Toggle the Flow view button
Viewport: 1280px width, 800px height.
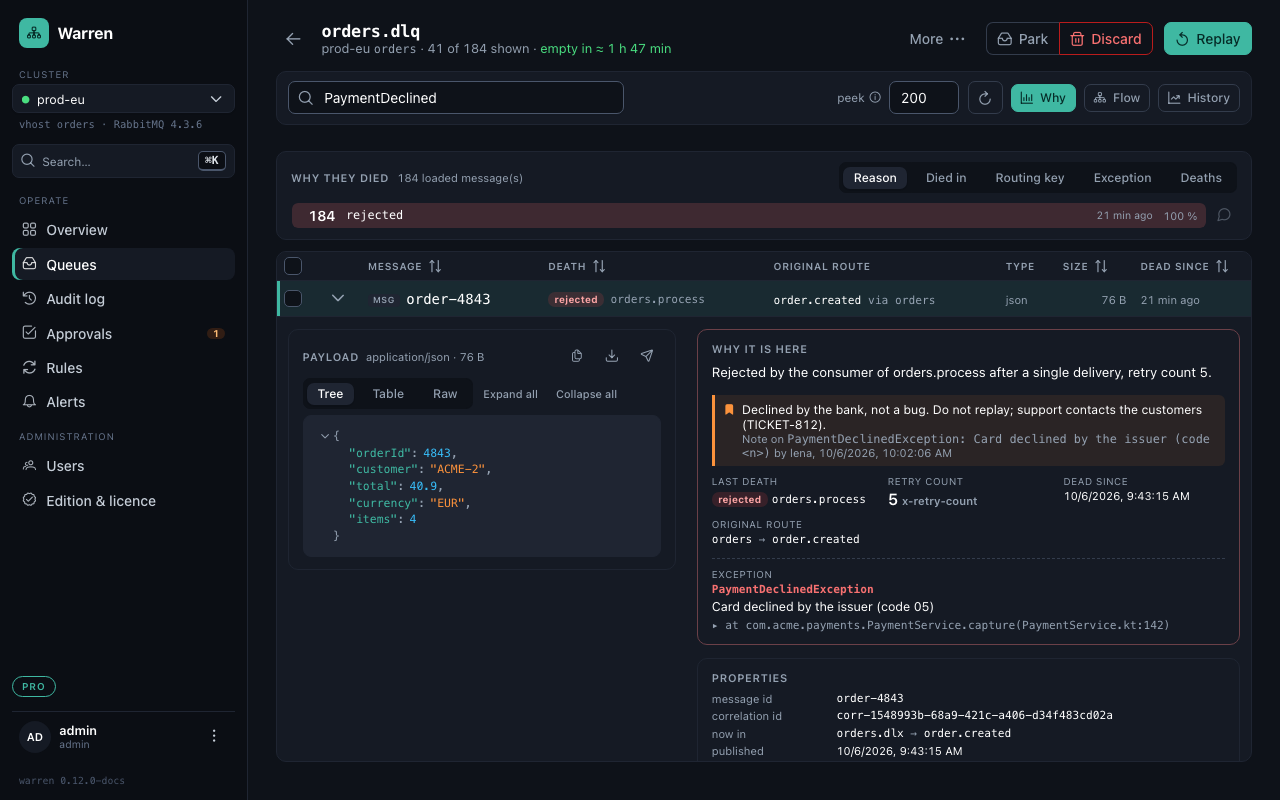tap(1117, 98)
